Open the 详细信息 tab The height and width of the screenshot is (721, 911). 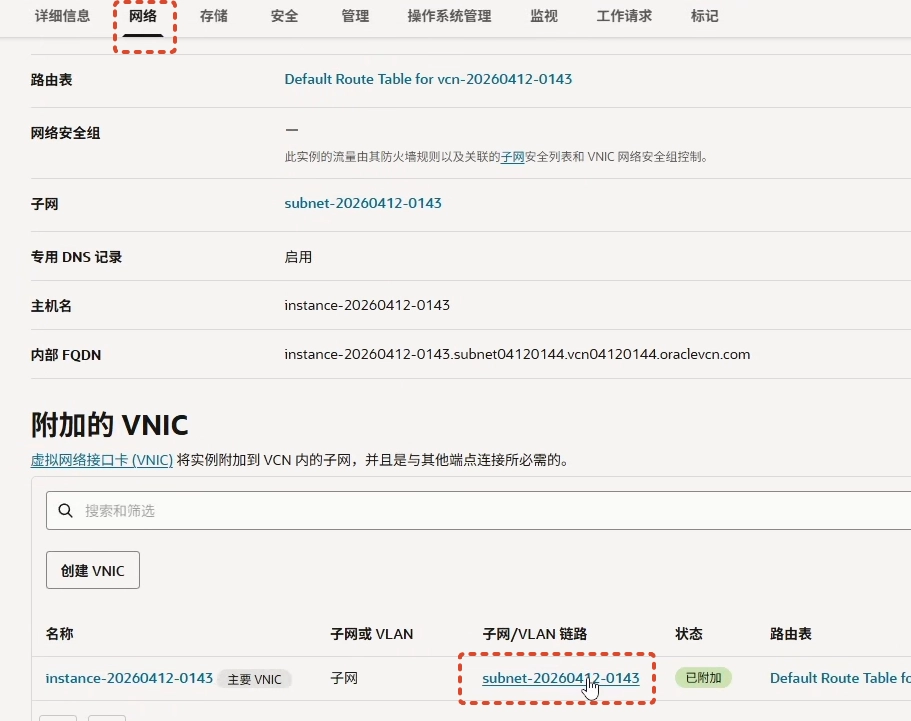coord(62,16)
